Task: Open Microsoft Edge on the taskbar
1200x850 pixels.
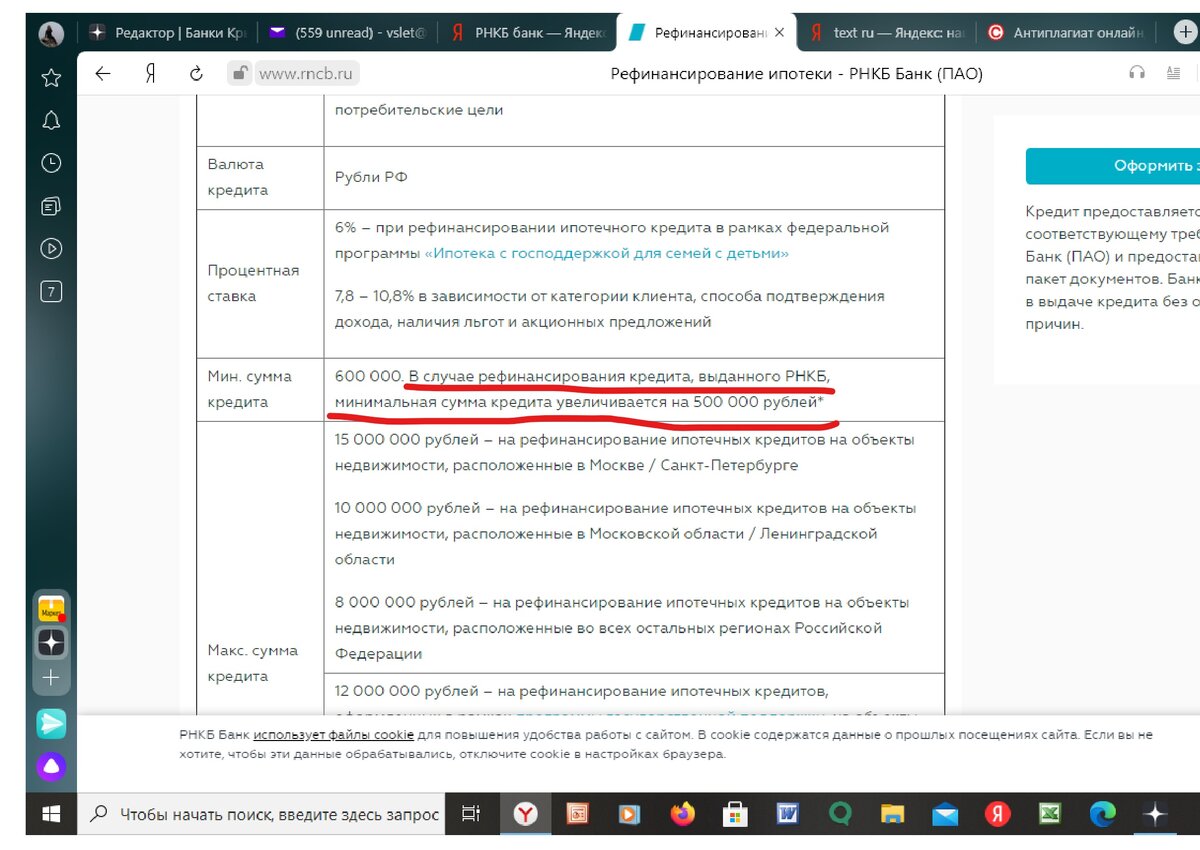Action: click(x=1102, y=814)
